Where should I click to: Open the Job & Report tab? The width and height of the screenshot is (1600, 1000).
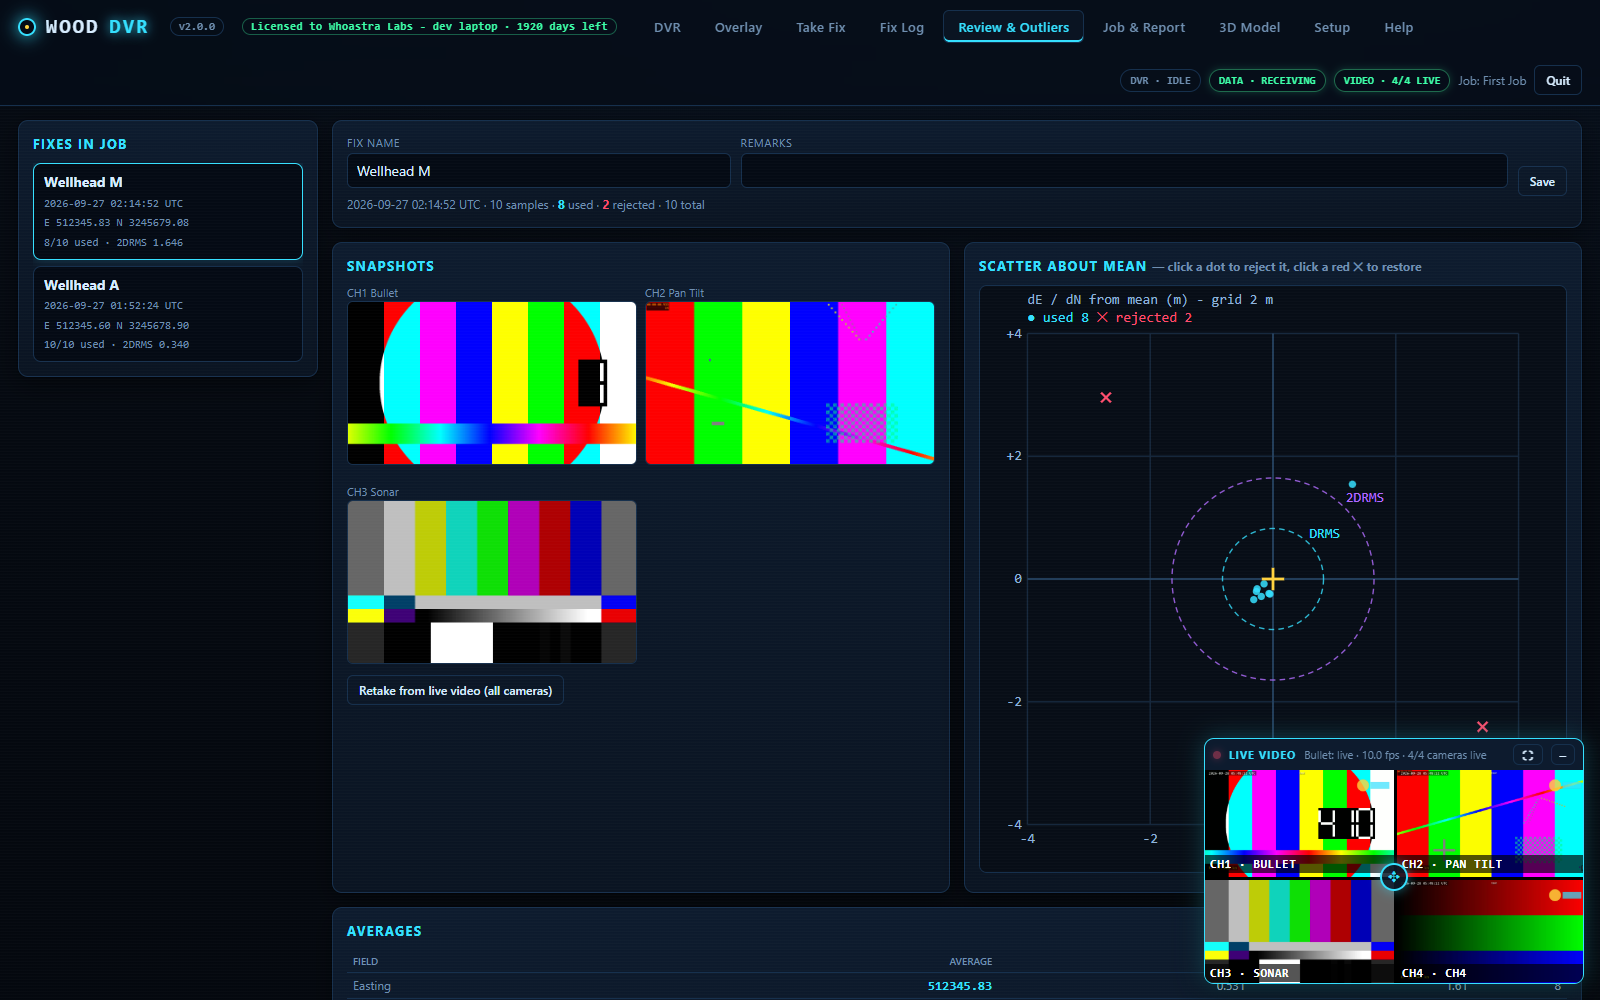pyautogui.click(x=1143, y=27)
